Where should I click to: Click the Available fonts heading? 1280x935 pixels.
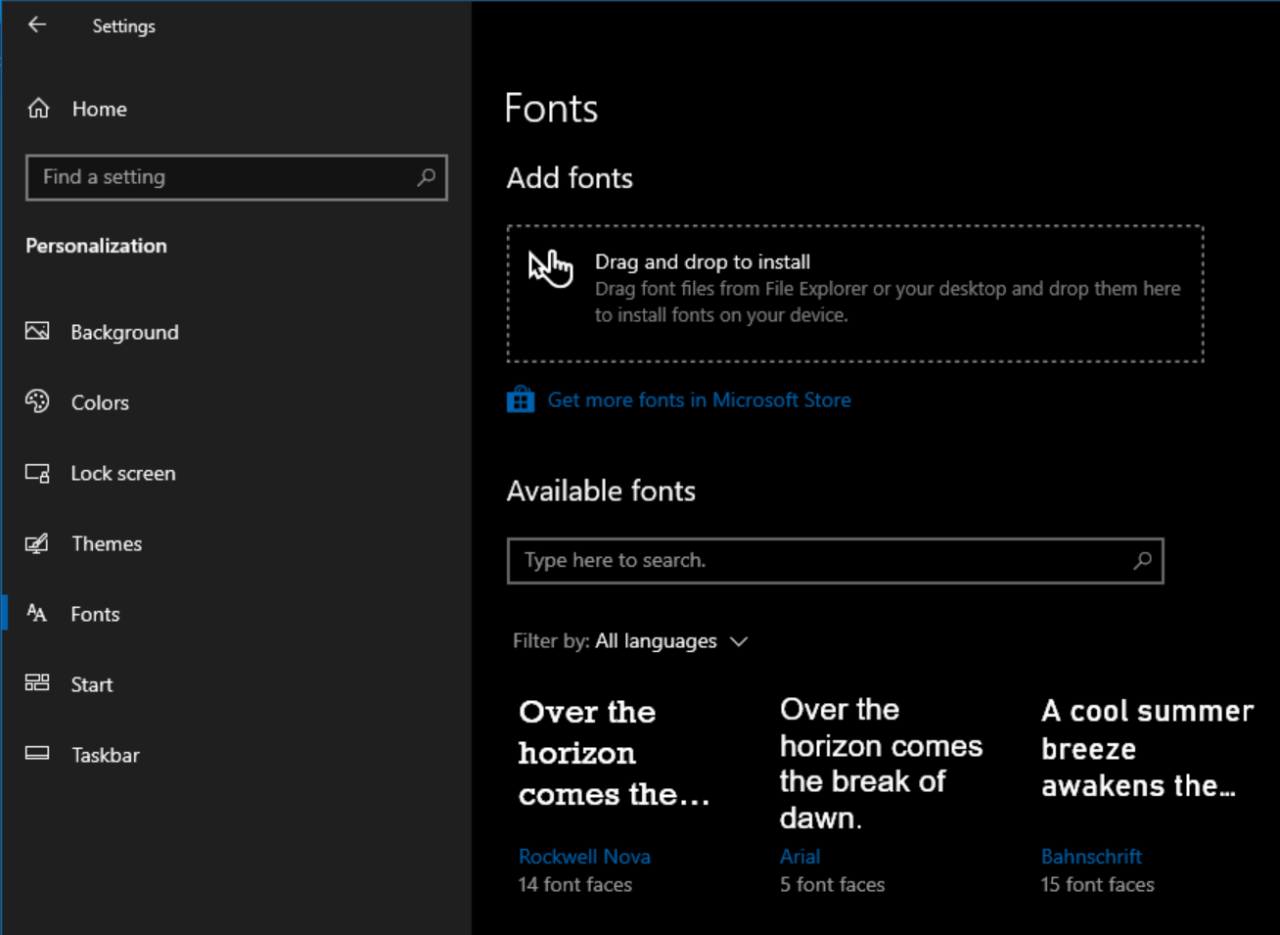point(601,491)
